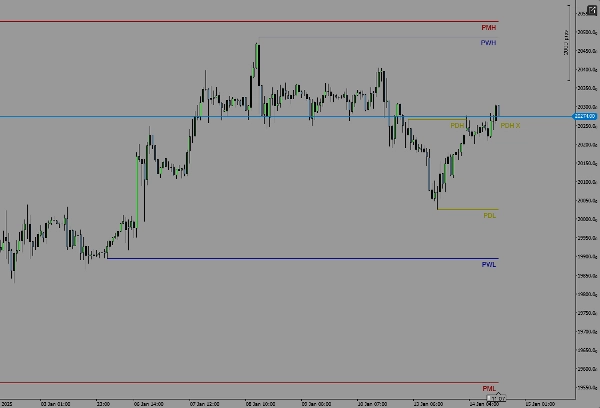Select the blue PWH level label
This screenshot has width=600, height=408.
click(489, 43)
